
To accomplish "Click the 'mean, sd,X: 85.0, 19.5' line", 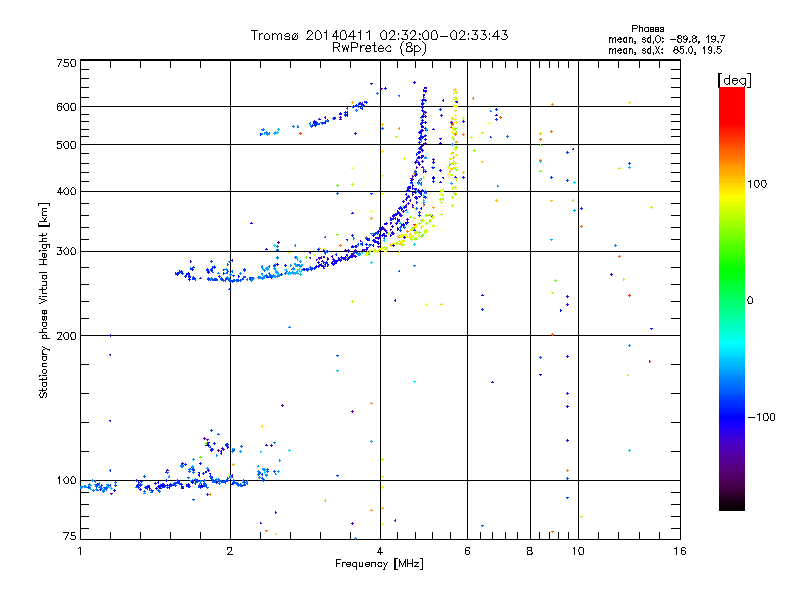I will 665,50.
